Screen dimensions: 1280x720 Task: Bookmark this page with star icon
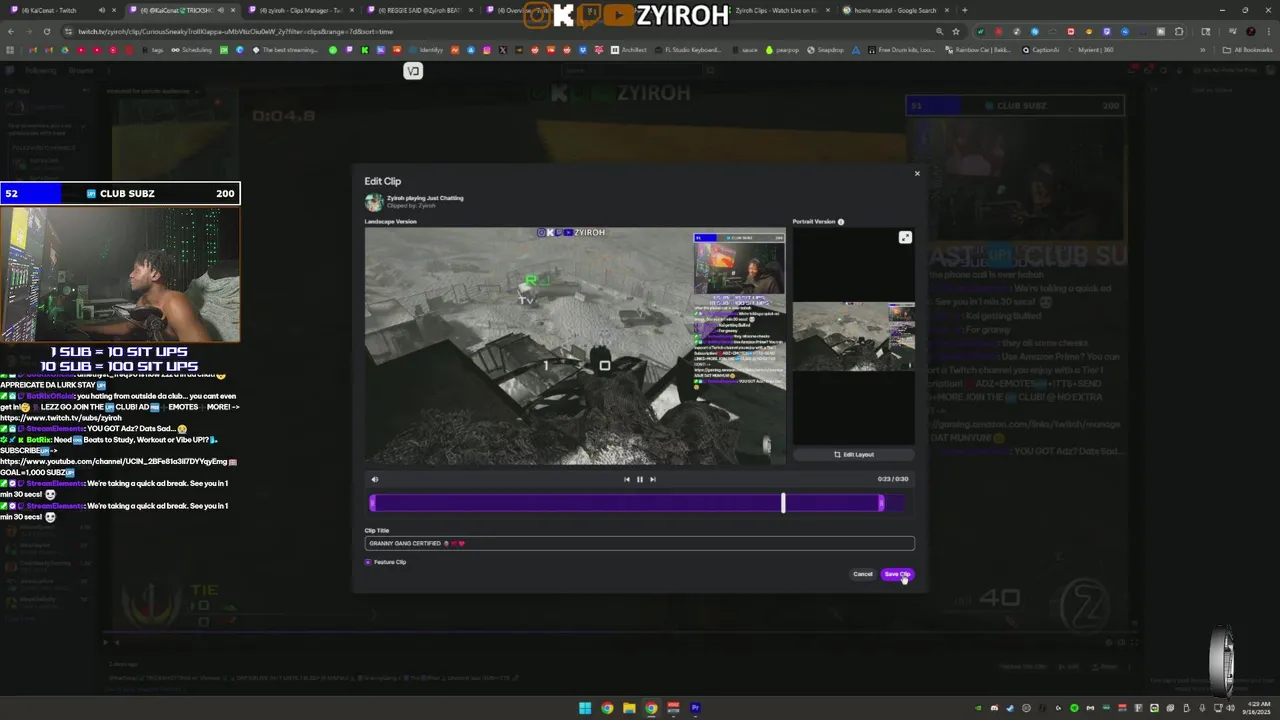(x=955, y=31)
